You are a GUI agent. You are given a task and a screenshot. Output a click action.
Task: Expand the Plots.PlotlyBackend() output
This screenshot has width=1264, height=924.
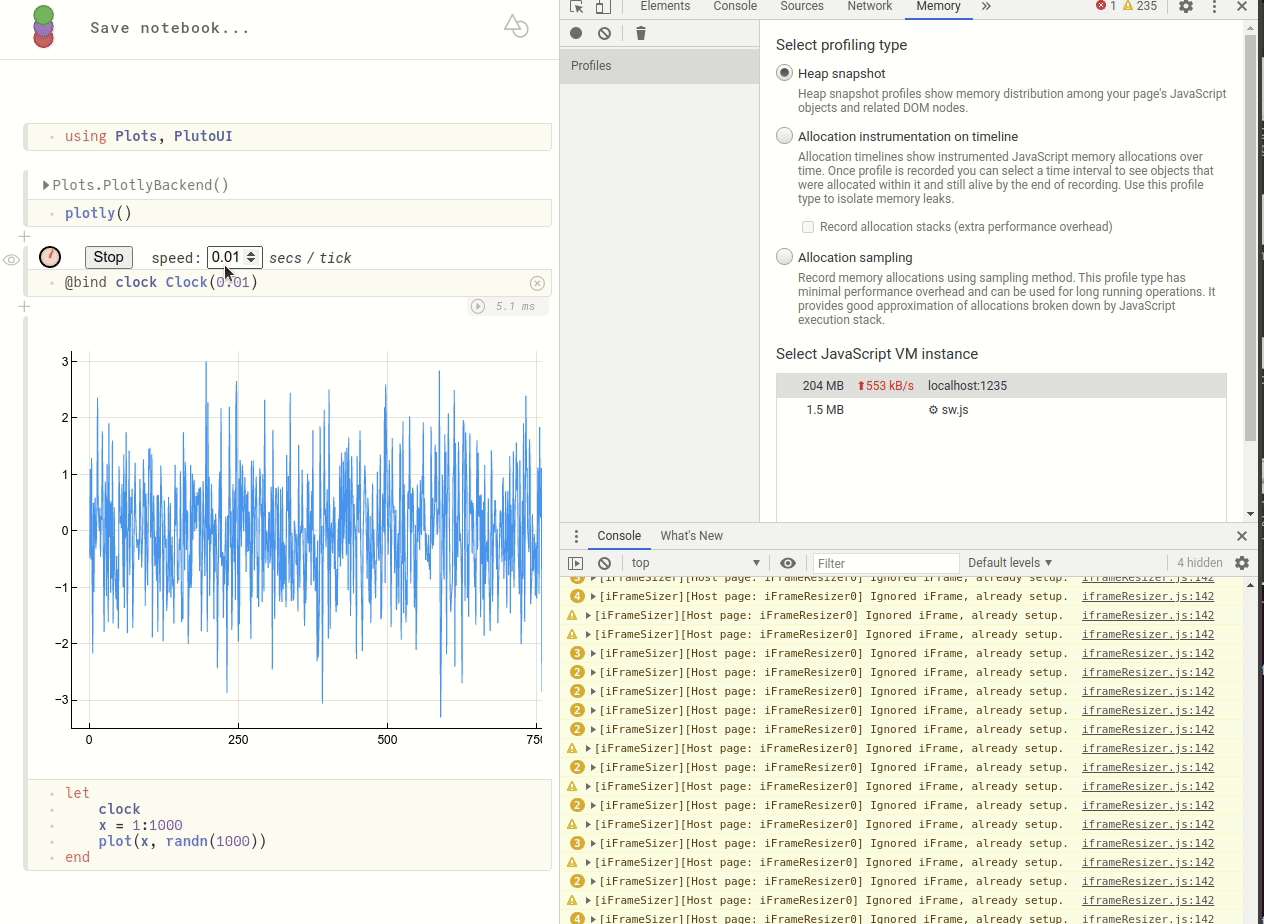46,185
